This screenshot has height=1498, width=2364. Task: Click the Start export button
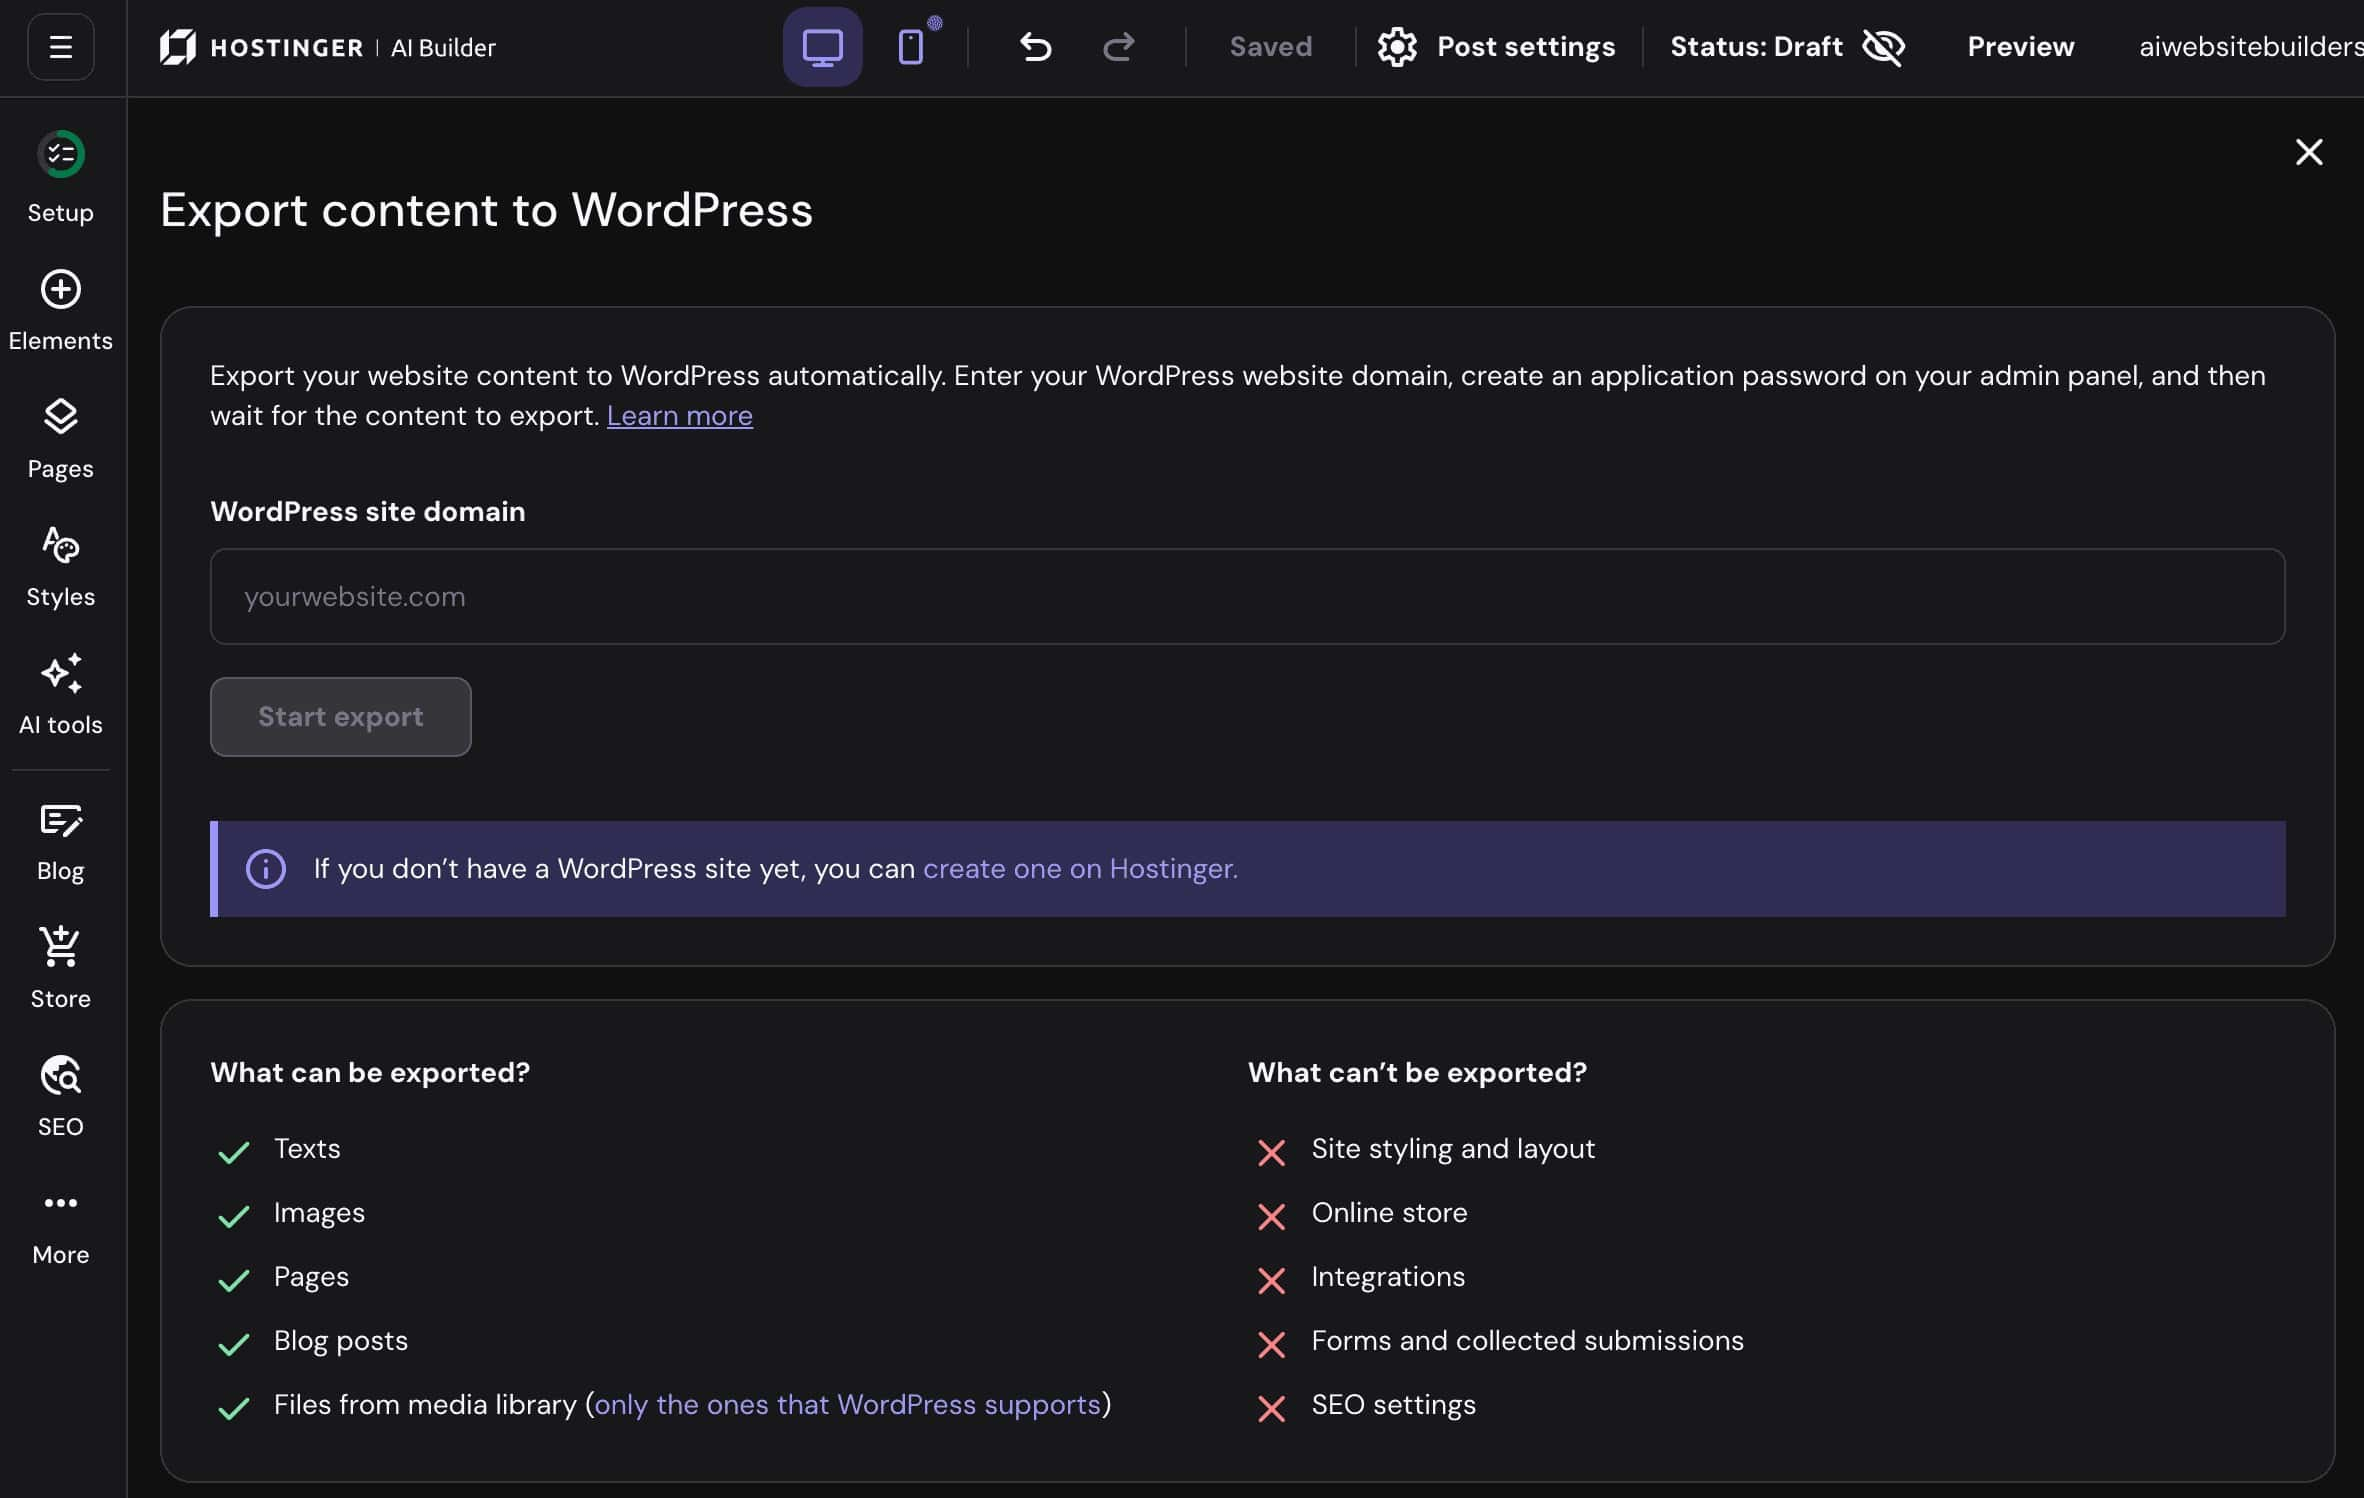pyautogui.click(x=340, y=717)
